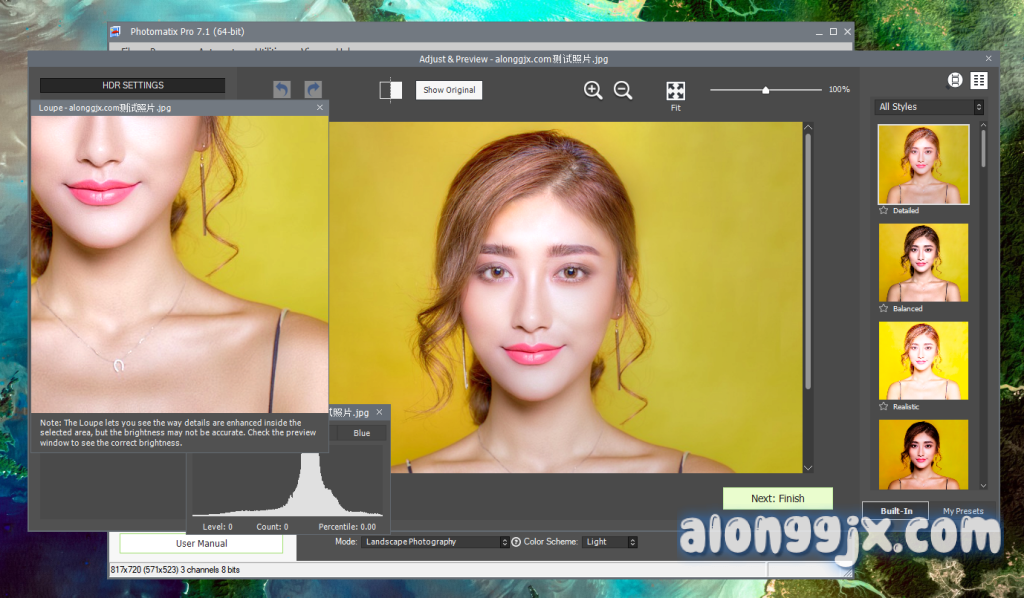Image resolution: width=1024 pixels, height=598 pixels.
Task: Open the Color Scheme dropdown
Action: click(610, 542)
